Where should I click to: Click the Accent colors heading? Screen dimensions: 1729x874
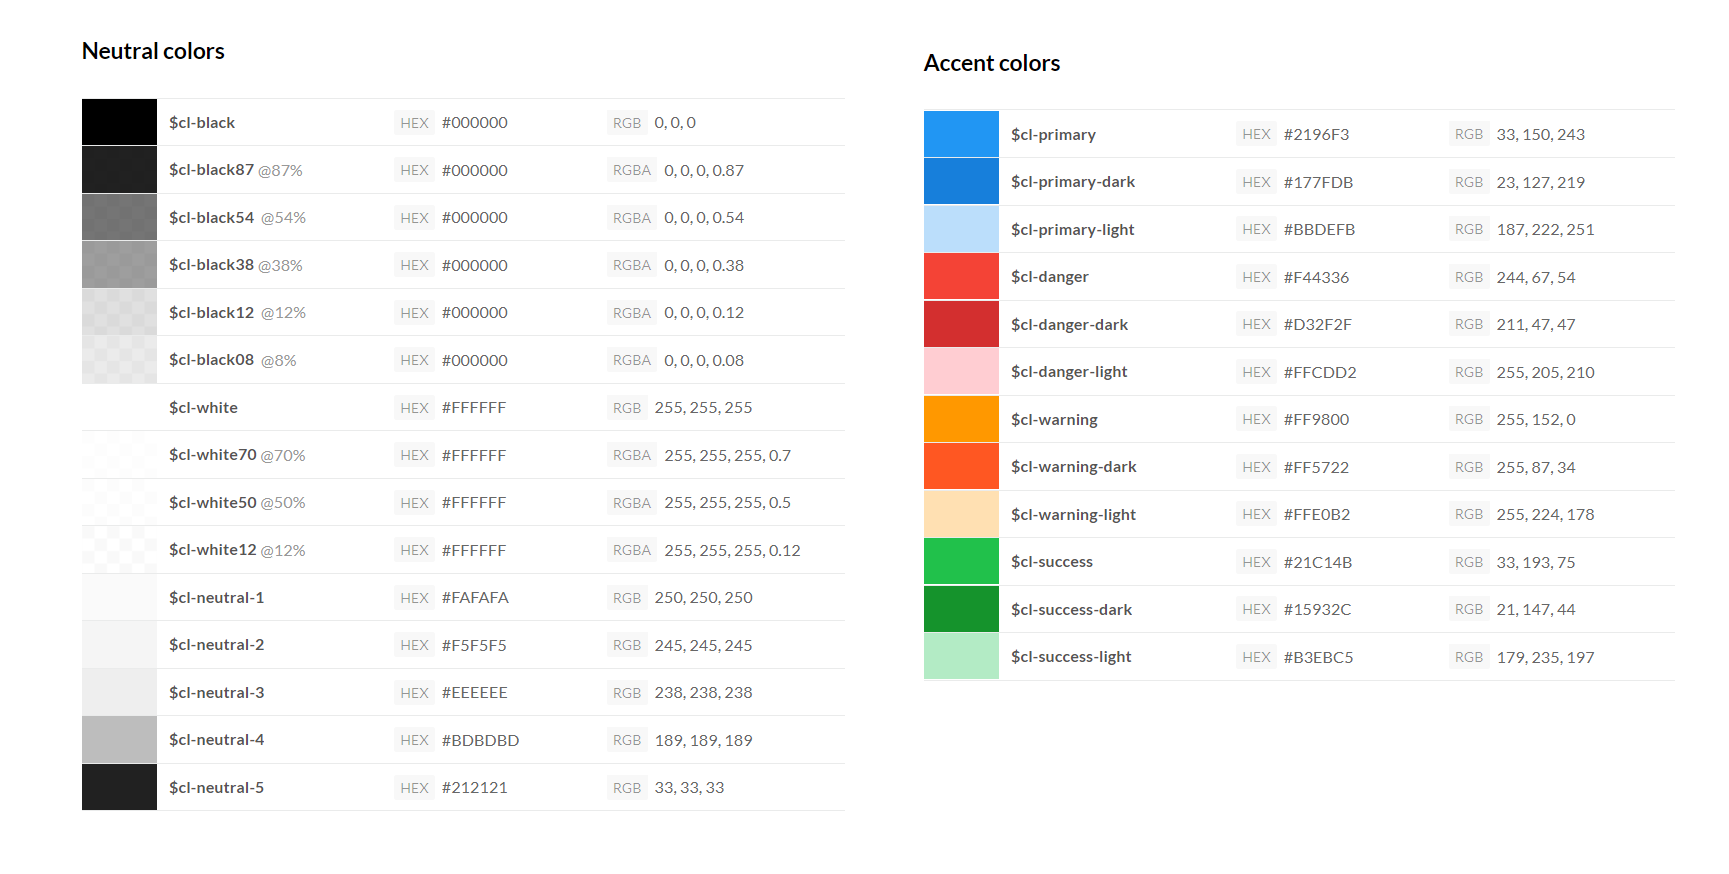coord(991,63)
